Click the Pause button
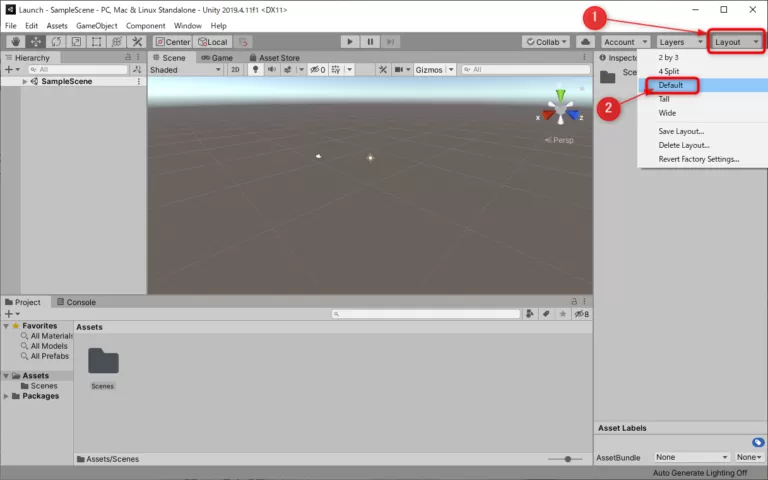The image size is (768, 480). tap(370, 42)
